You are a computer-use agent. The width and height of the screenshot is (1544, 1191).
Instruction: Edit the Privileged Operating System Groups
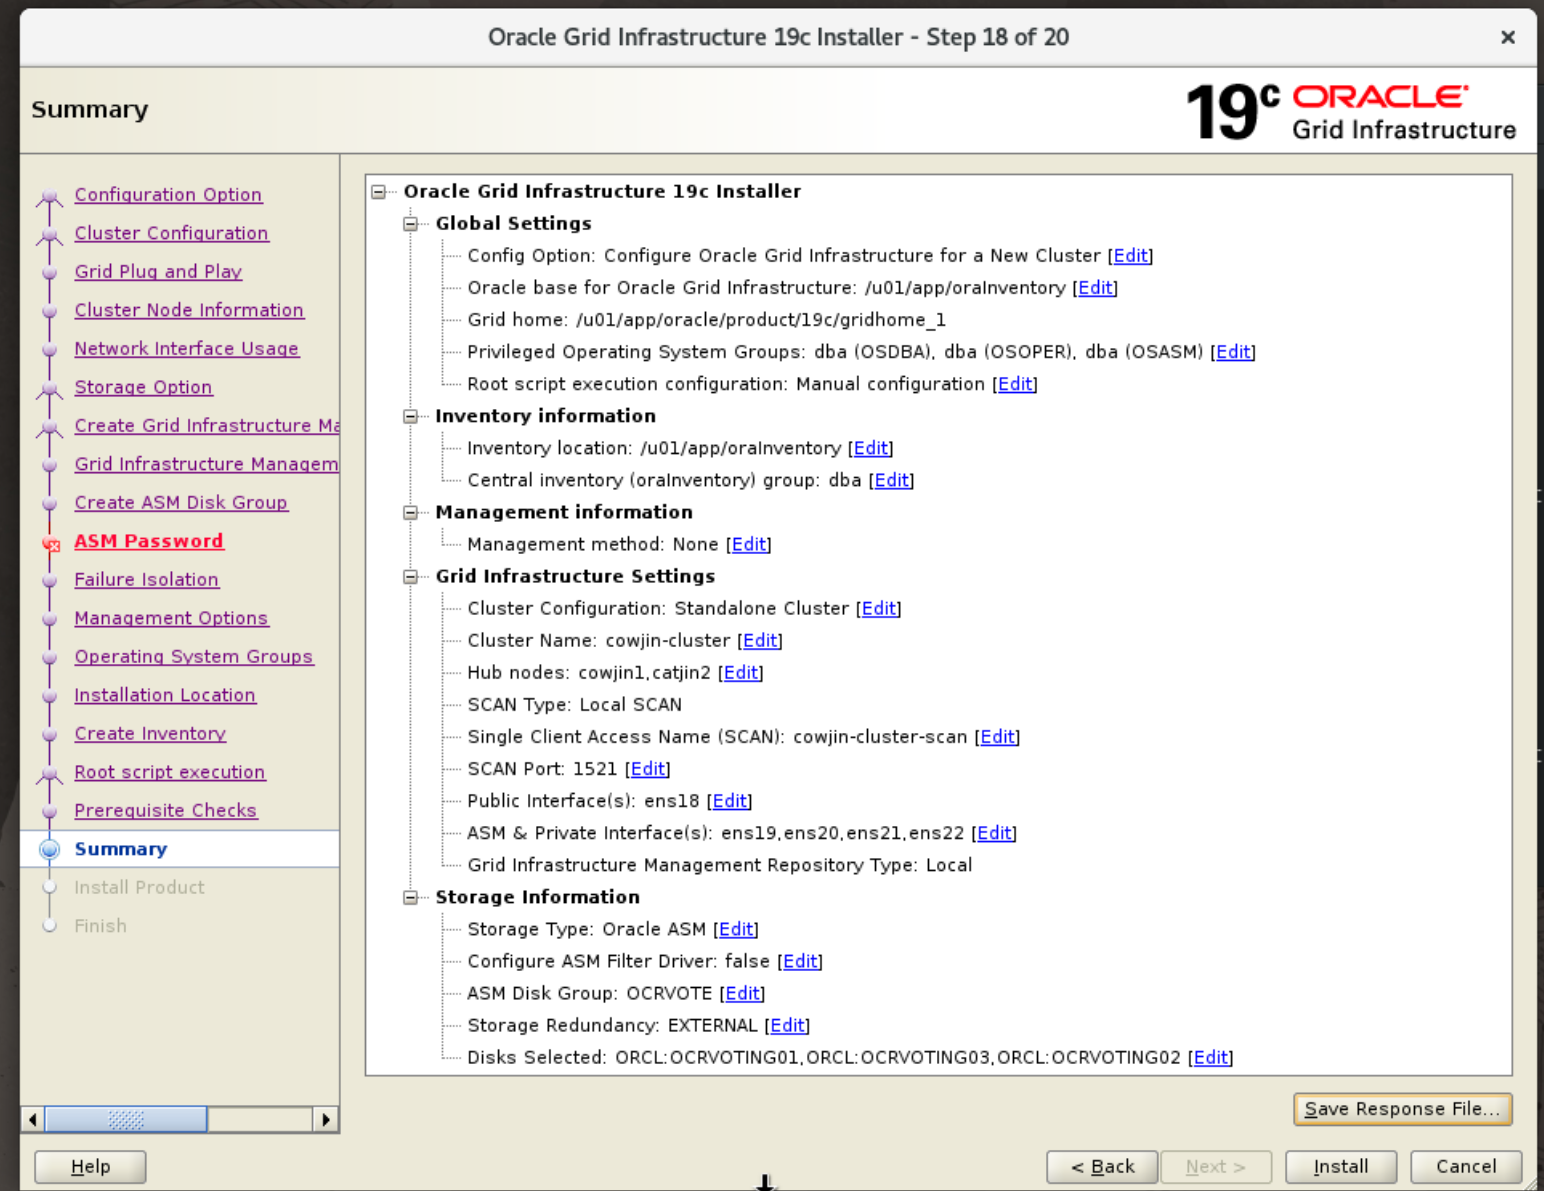click(1233, 351)
